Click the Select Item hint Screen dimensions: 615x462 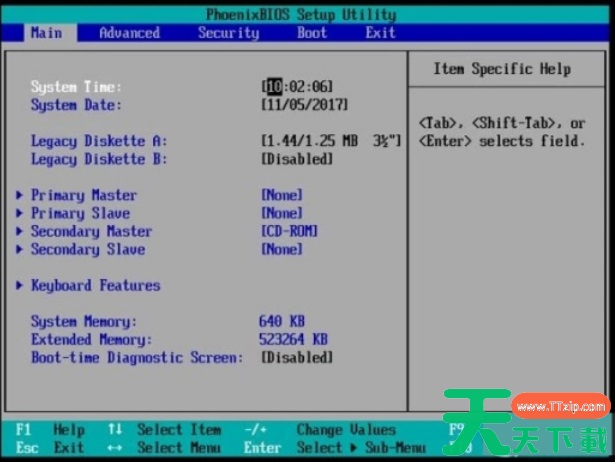[x=179, y=430]
